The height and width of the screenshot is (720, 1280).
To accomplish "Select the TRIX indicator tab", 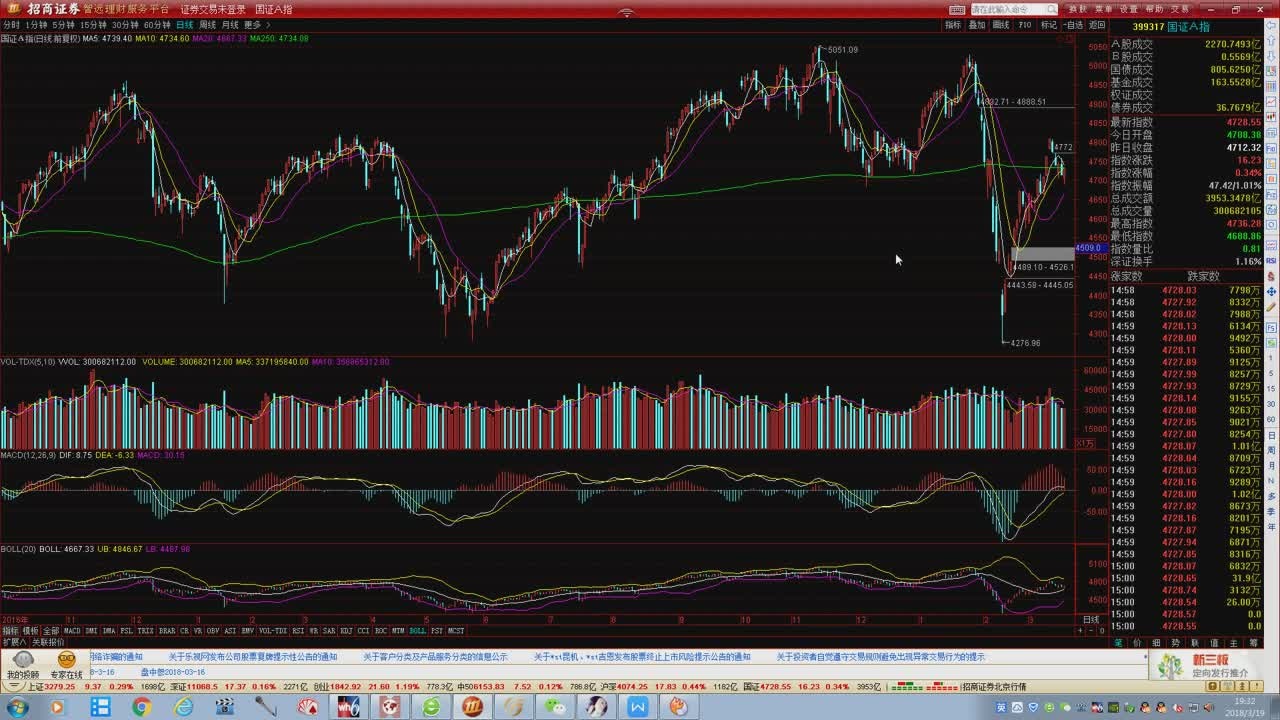I will click(x=145, y=631).
